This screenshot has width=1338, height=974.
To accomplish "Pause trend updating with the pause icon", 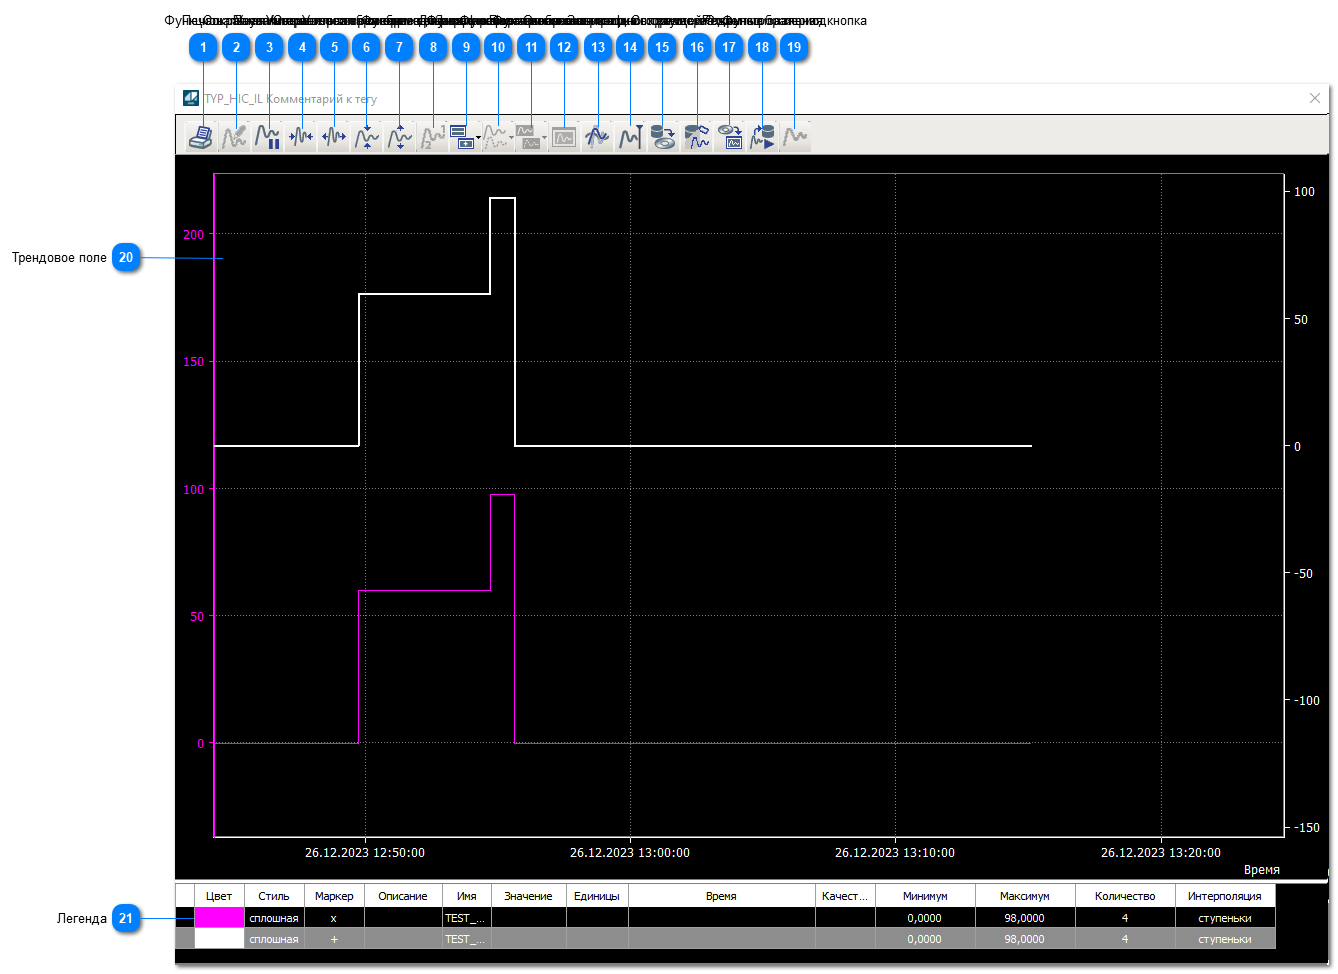I will 267,136.
